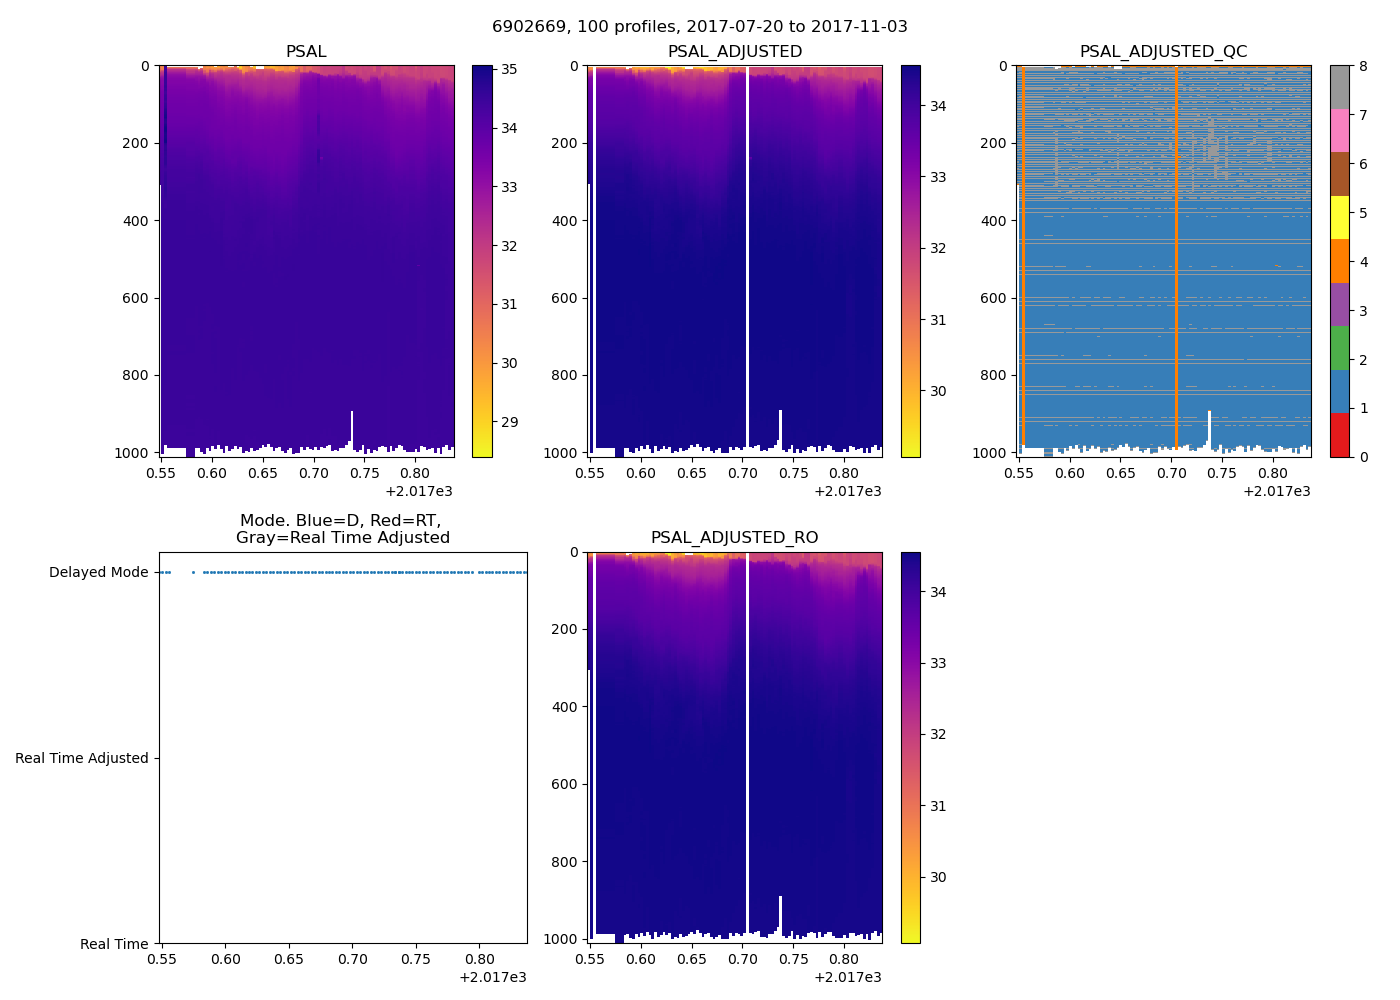Click the 'Real Time' axis label
The width and height of the screenshot is (1400, 1000).
(x=114, y=945)
